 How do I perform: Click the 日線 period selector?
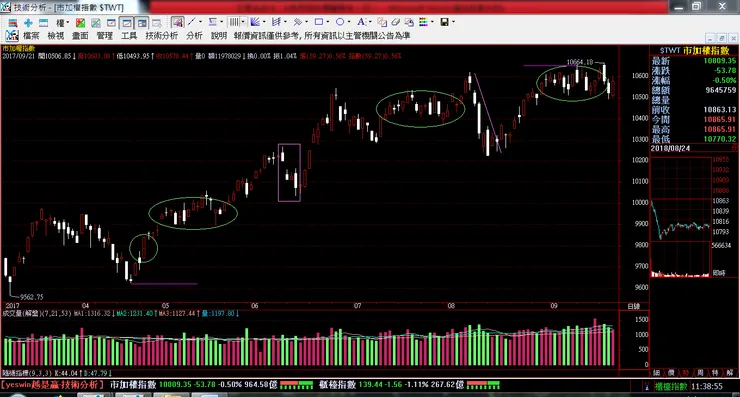click(634, 306)
